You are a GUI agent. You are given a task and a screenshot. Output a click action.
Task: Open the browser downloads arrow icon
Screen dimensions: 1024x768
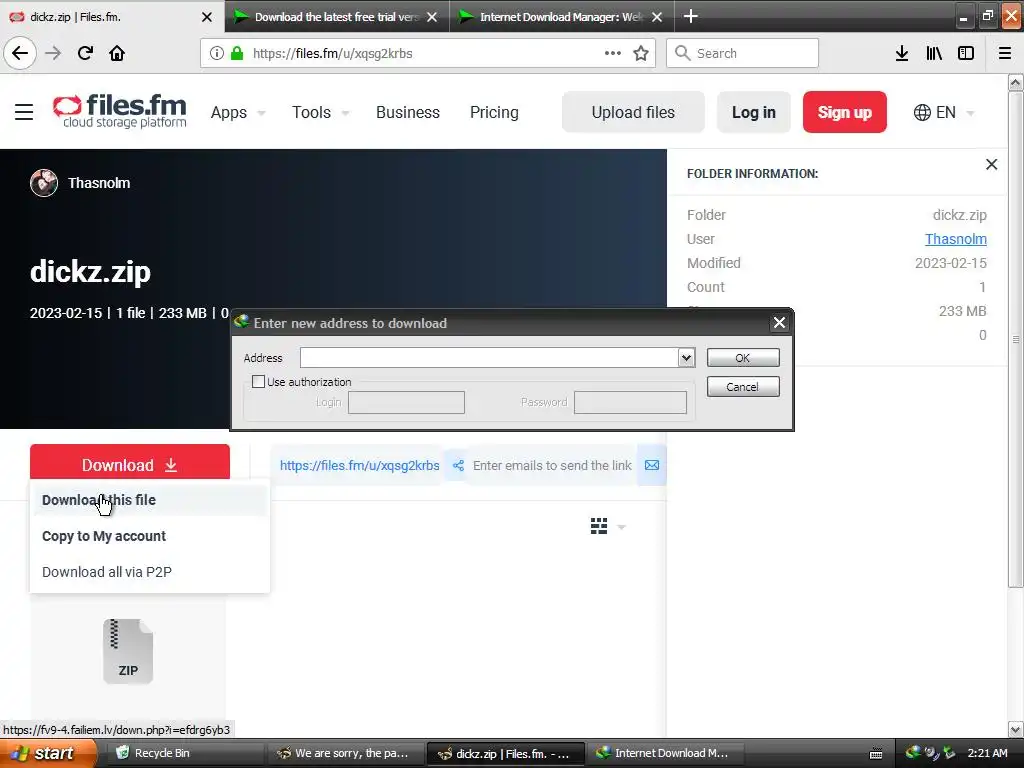click(x=902, y=53)
